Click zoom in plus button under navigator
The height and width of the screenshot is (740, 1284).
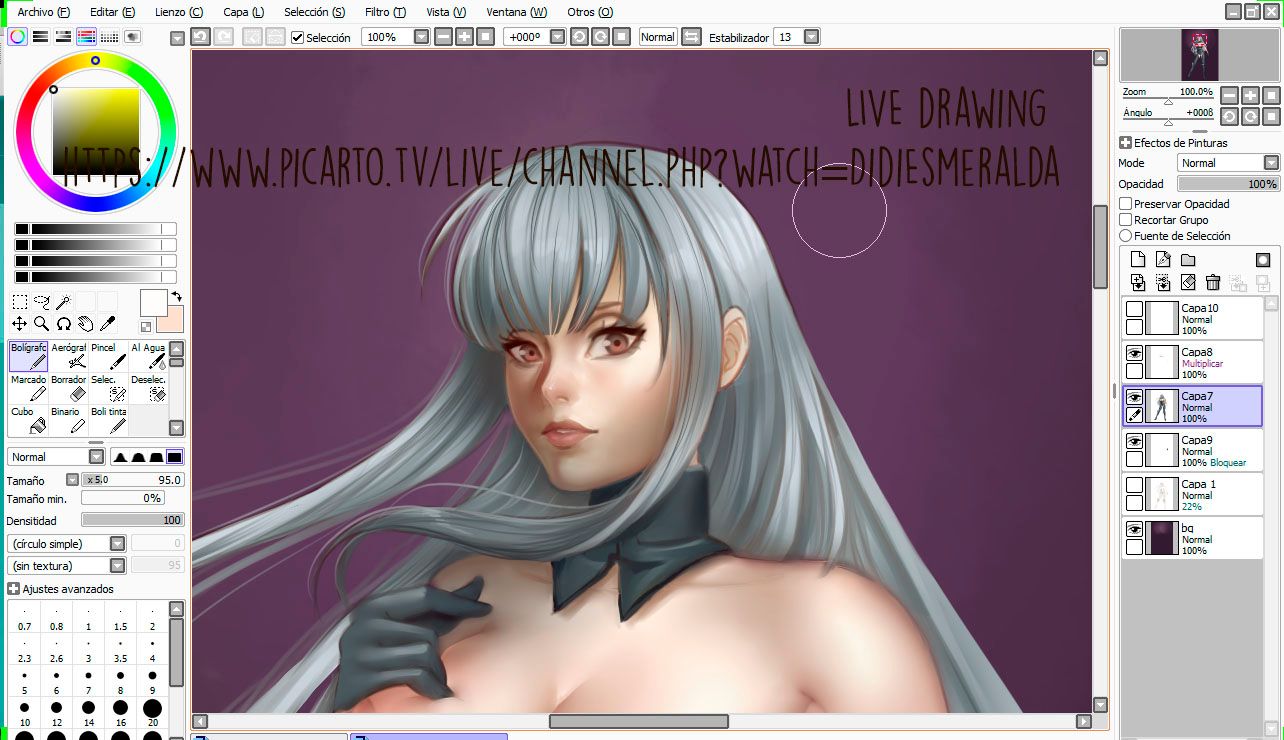(1250, 95)
